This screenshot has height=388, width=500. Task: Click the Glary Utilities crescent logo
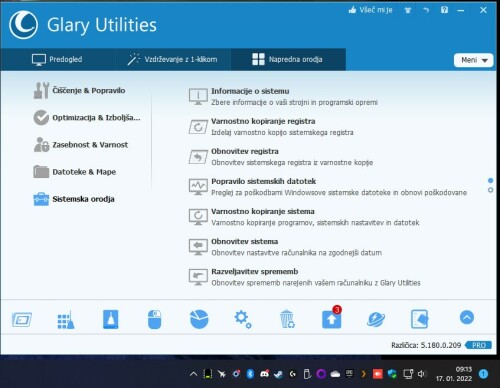(23, 25)
